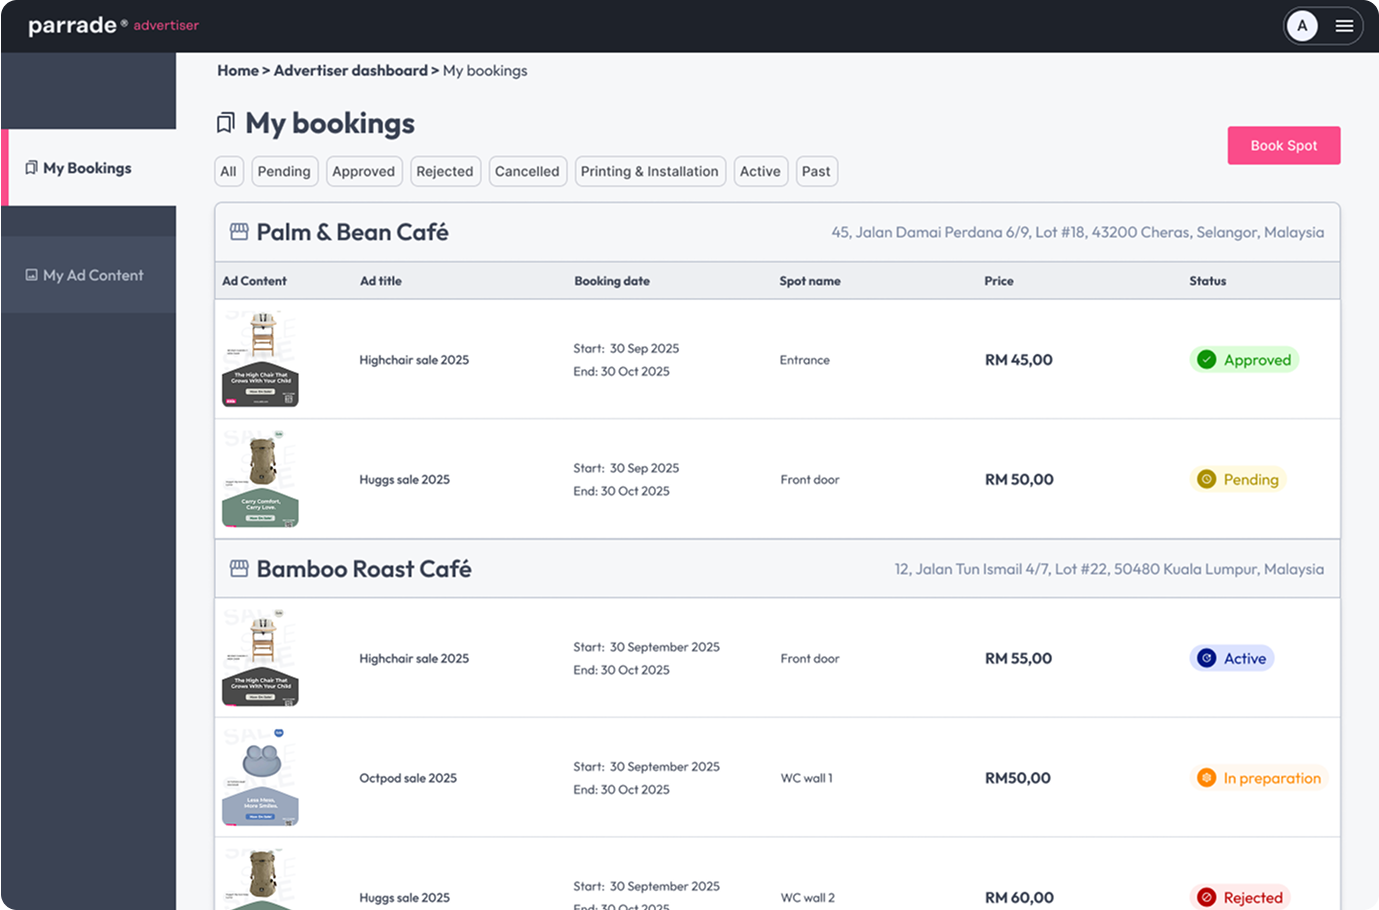Click the bookmark icon next to My bookings heading
1379x910 pixels.
[225, 123]
